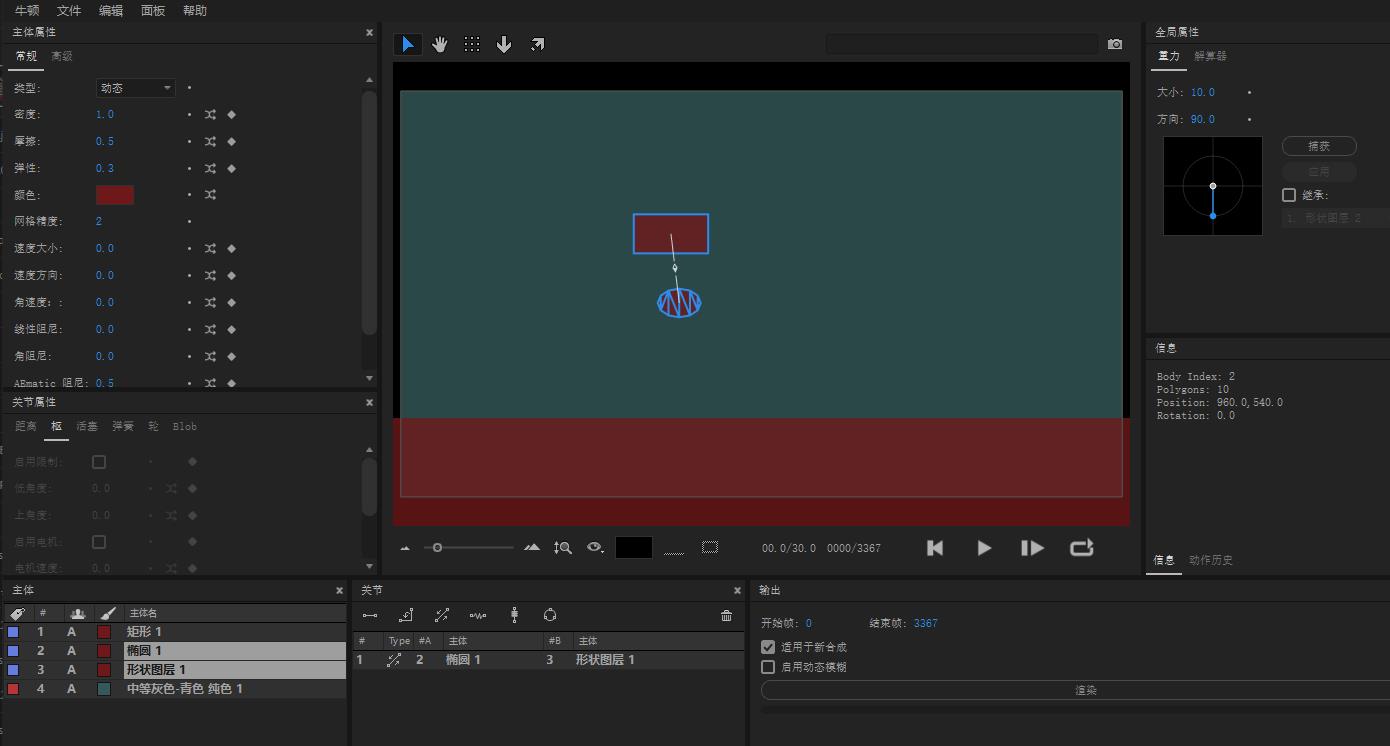Viewport: 1390px width, 746px height.
Task: Select the down-arrow gravity tool
Action: [504, 44]
